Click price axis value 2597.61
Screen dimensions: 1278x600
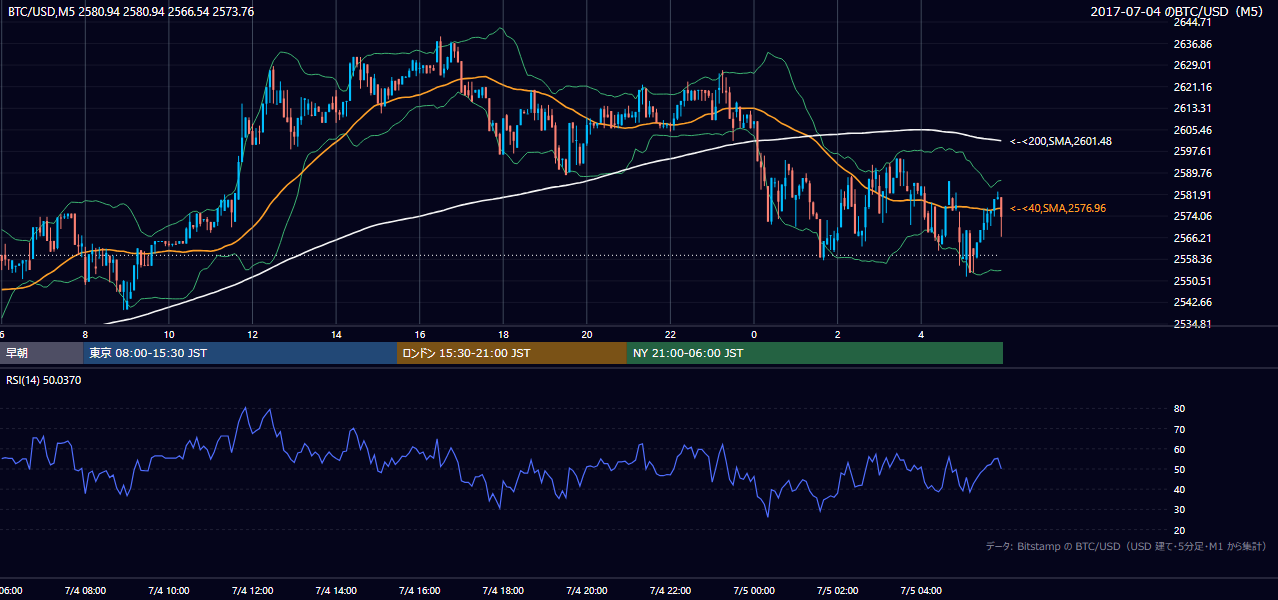pos(1193,151)
